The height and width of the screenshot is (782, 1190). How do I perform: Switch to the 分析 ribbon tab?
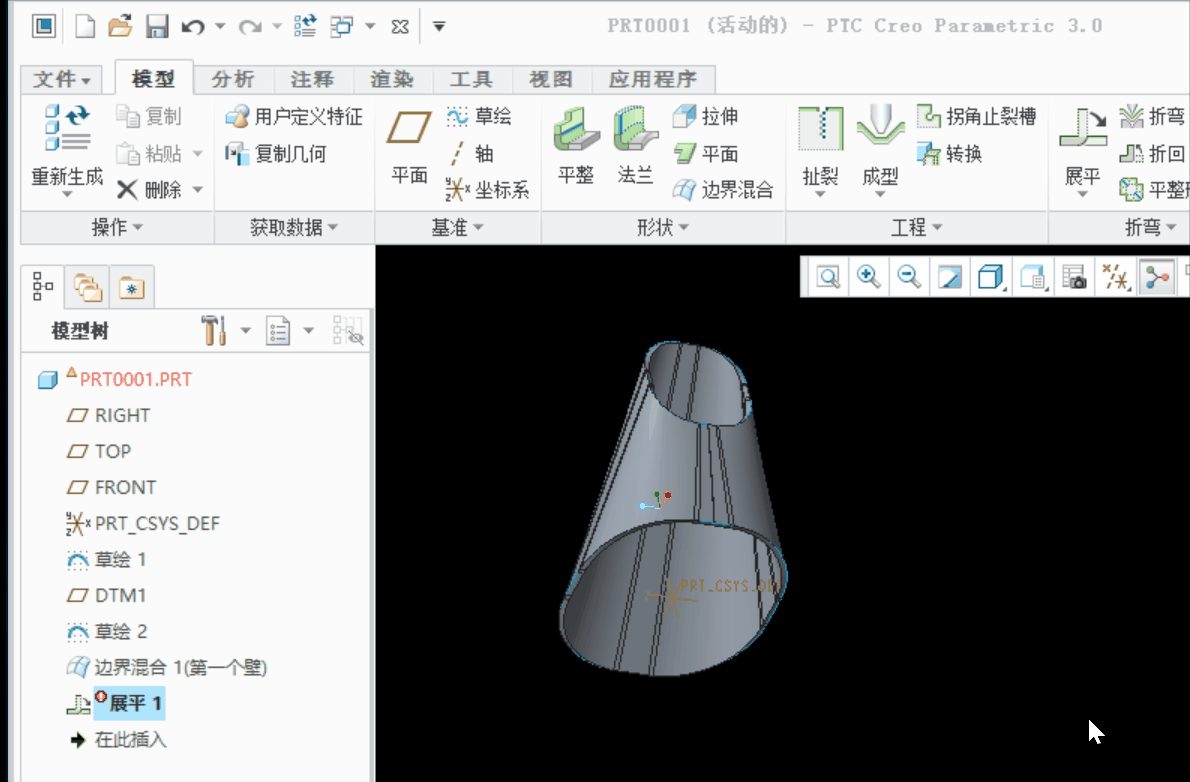(x=232, y=79)
